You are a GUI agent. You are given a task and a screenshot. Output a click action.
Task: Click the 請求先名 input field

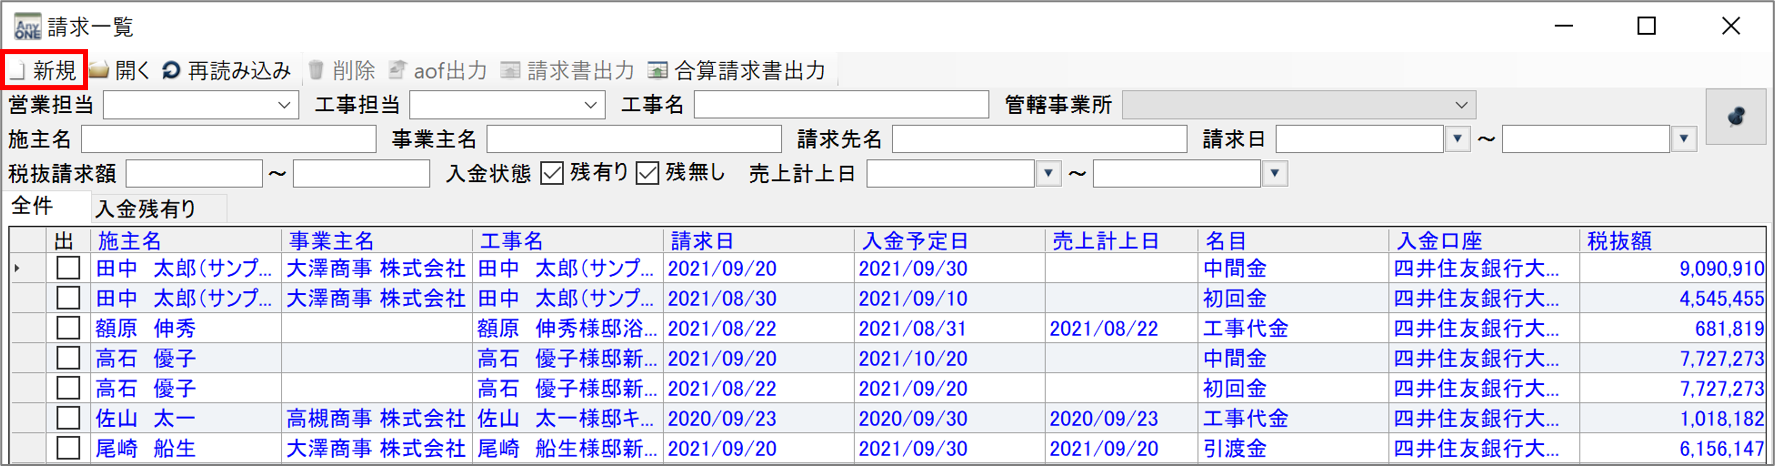click(1038, 139)
